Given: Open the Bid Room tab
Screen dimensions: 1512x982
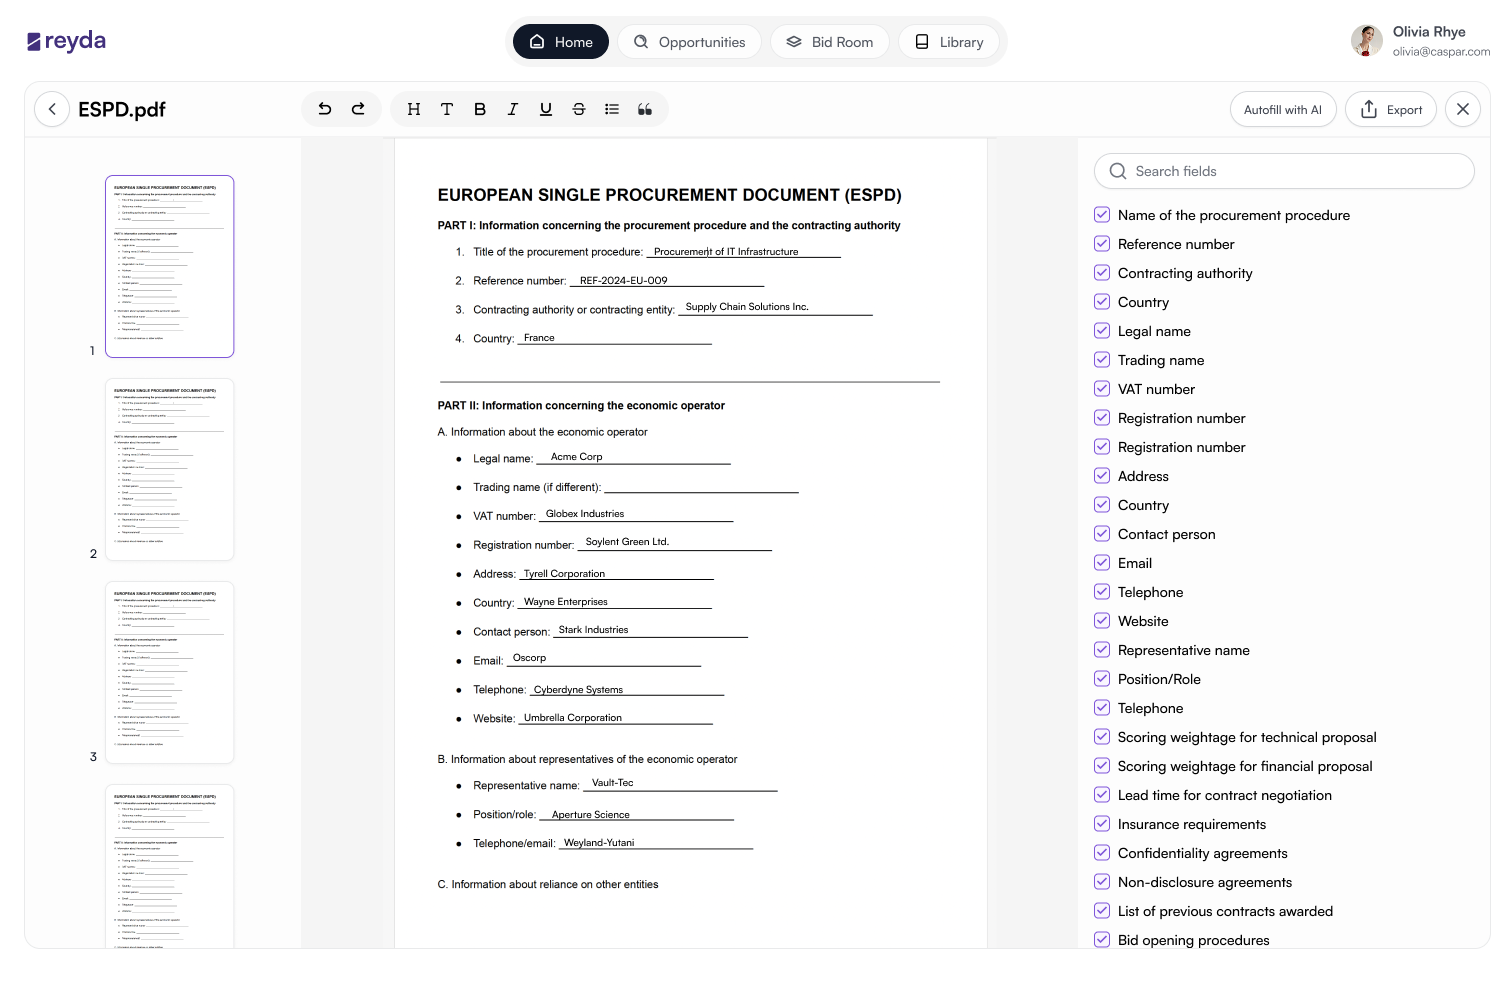Looking at the screenshot, I should click(x=830, y=42).
